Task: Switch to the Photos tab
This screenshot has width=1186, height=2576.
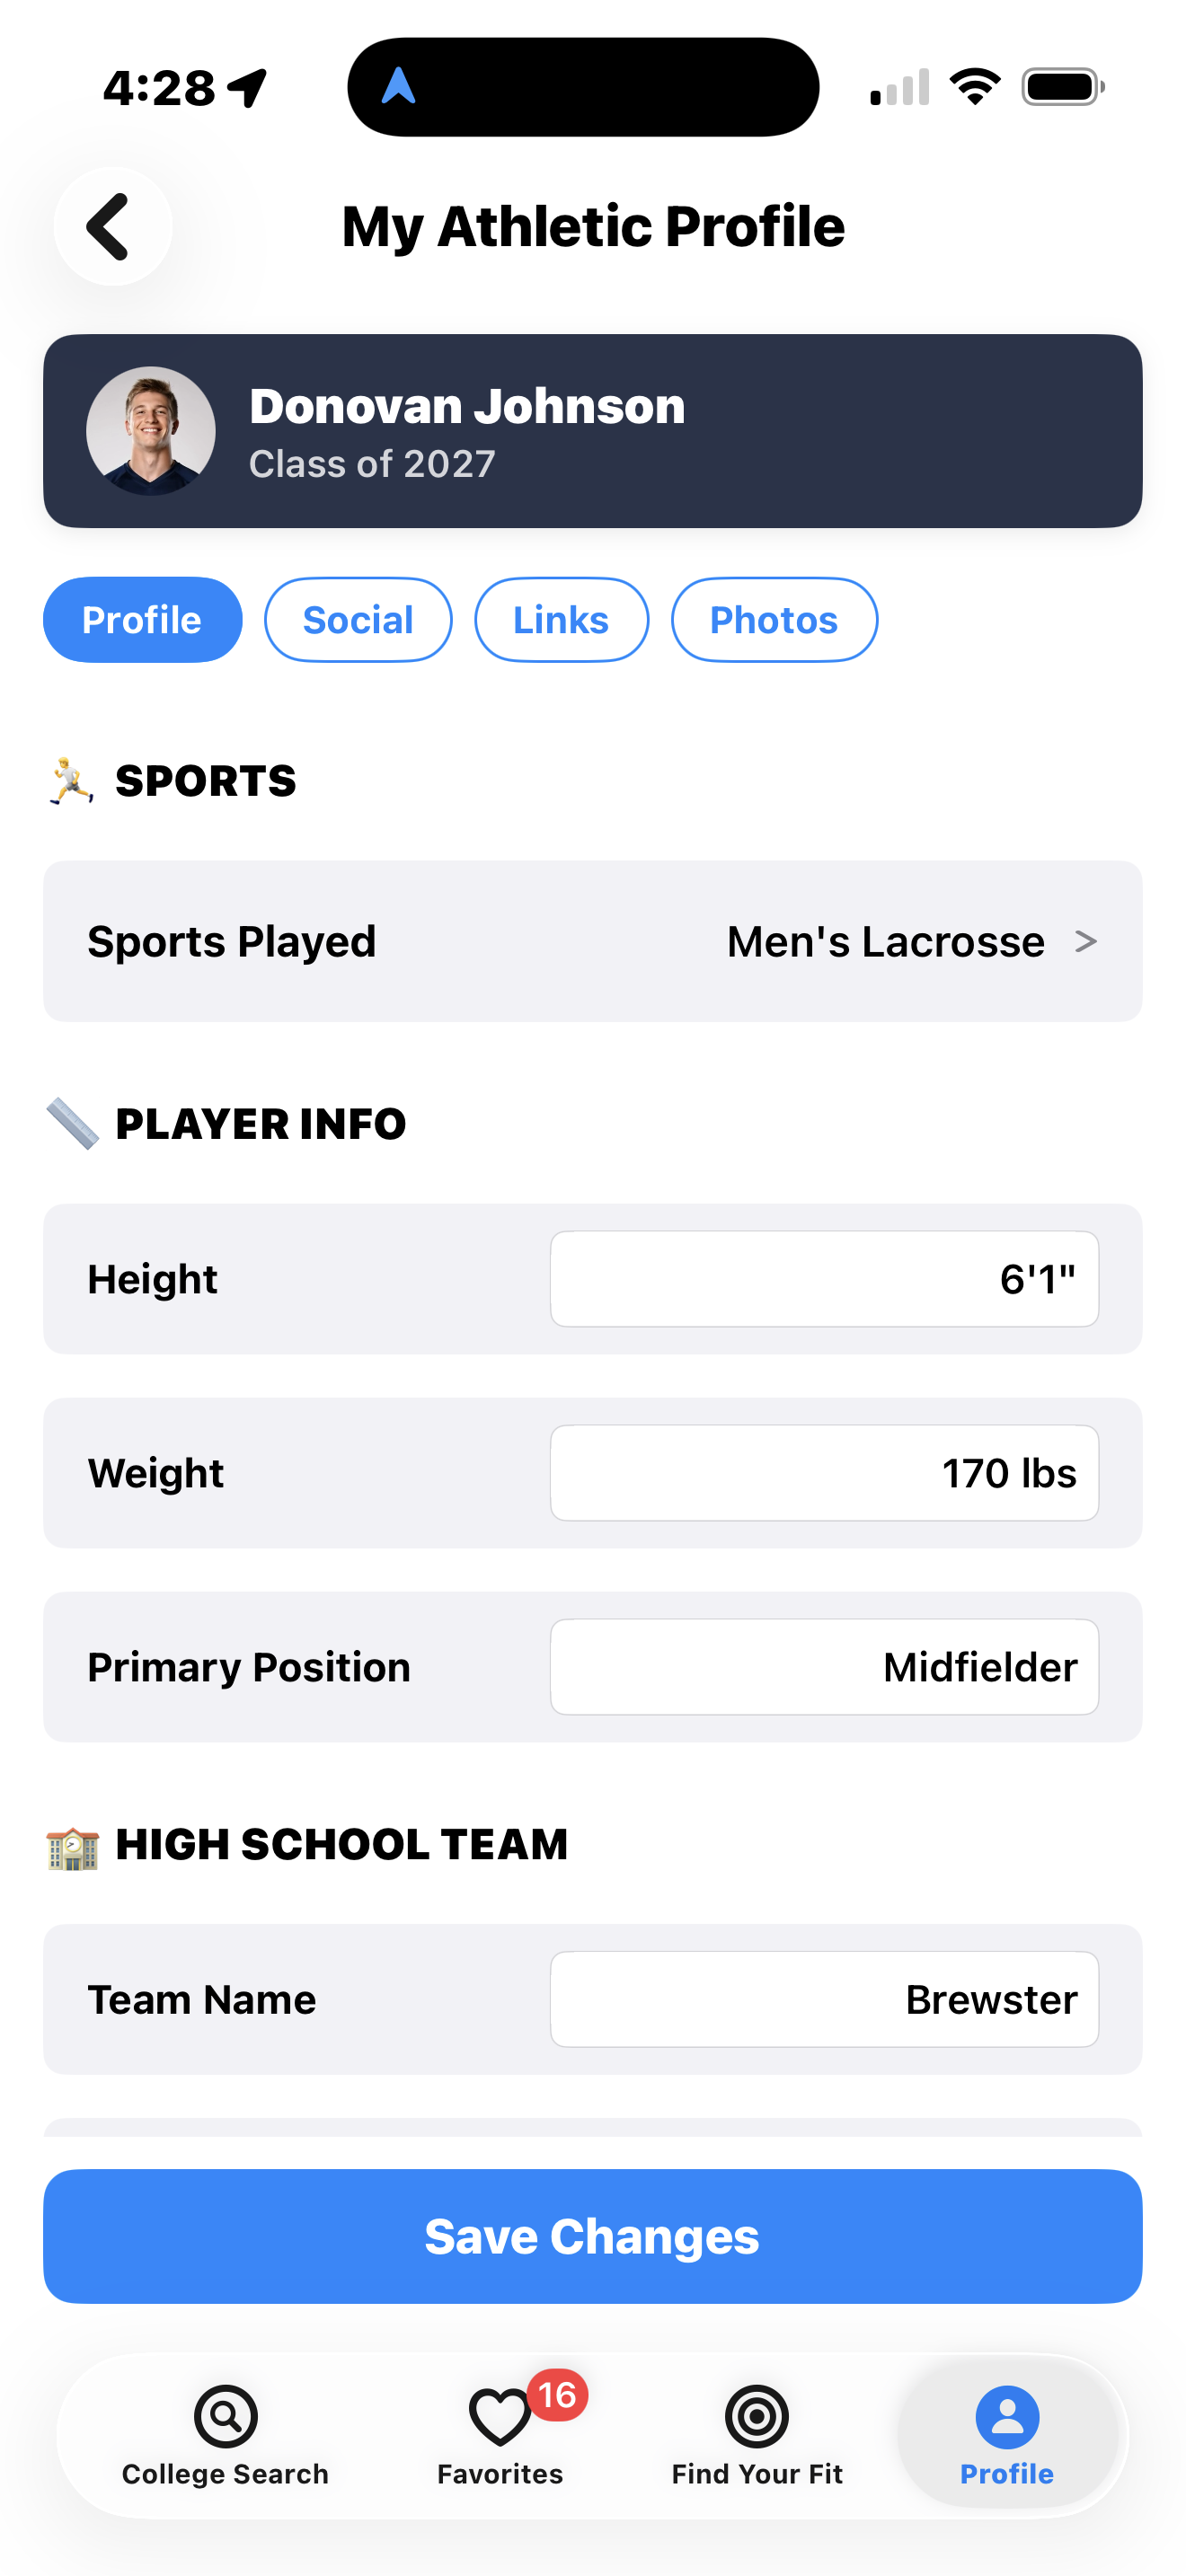Action: point(774,620)
